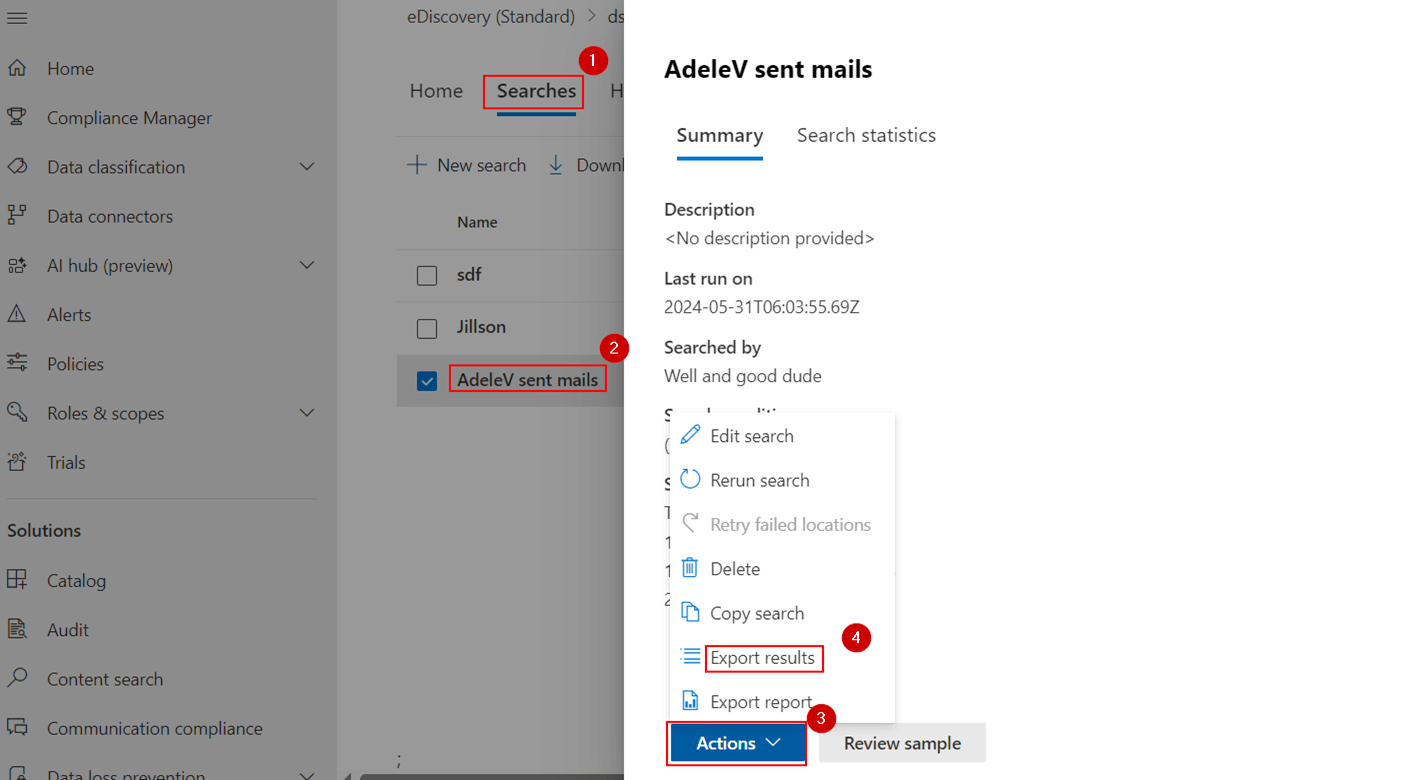The width and height of the screenshot is (1423, 780).
Task: Click the Review sample button
Action: pyautogui.click(x=901, y=743)
